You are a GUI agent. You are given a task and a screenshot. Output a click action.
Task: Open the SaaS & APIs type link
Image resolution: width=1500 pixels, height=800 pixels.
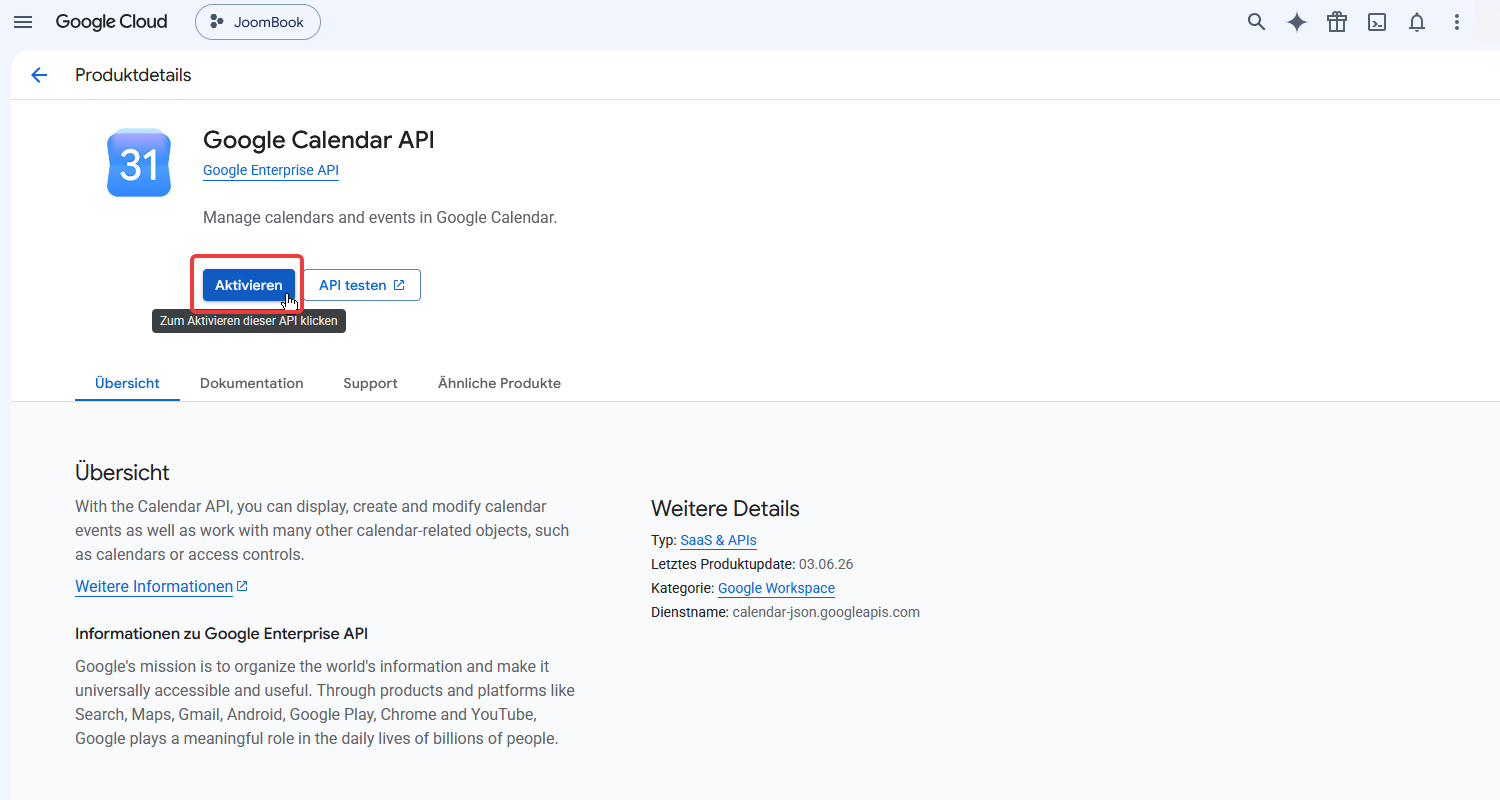tap(718, 540)
